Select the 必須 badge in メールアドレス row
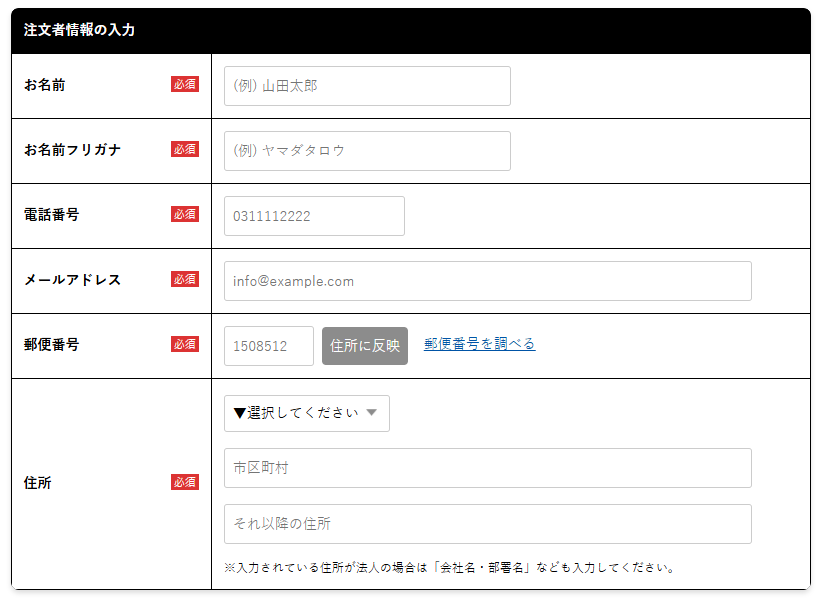The width and height of the screenshot is (828, 607). pos(185,280)
